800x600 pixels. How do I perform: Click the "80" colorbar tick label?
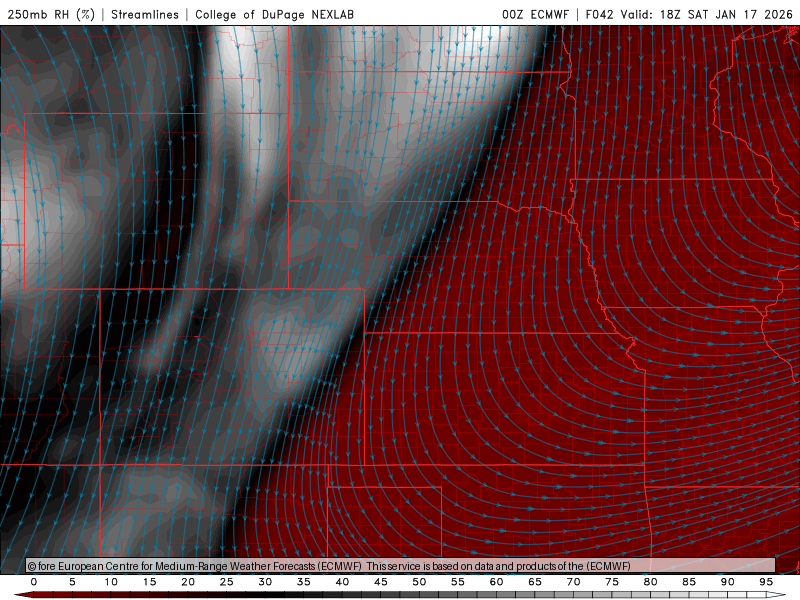pos(651,582)
